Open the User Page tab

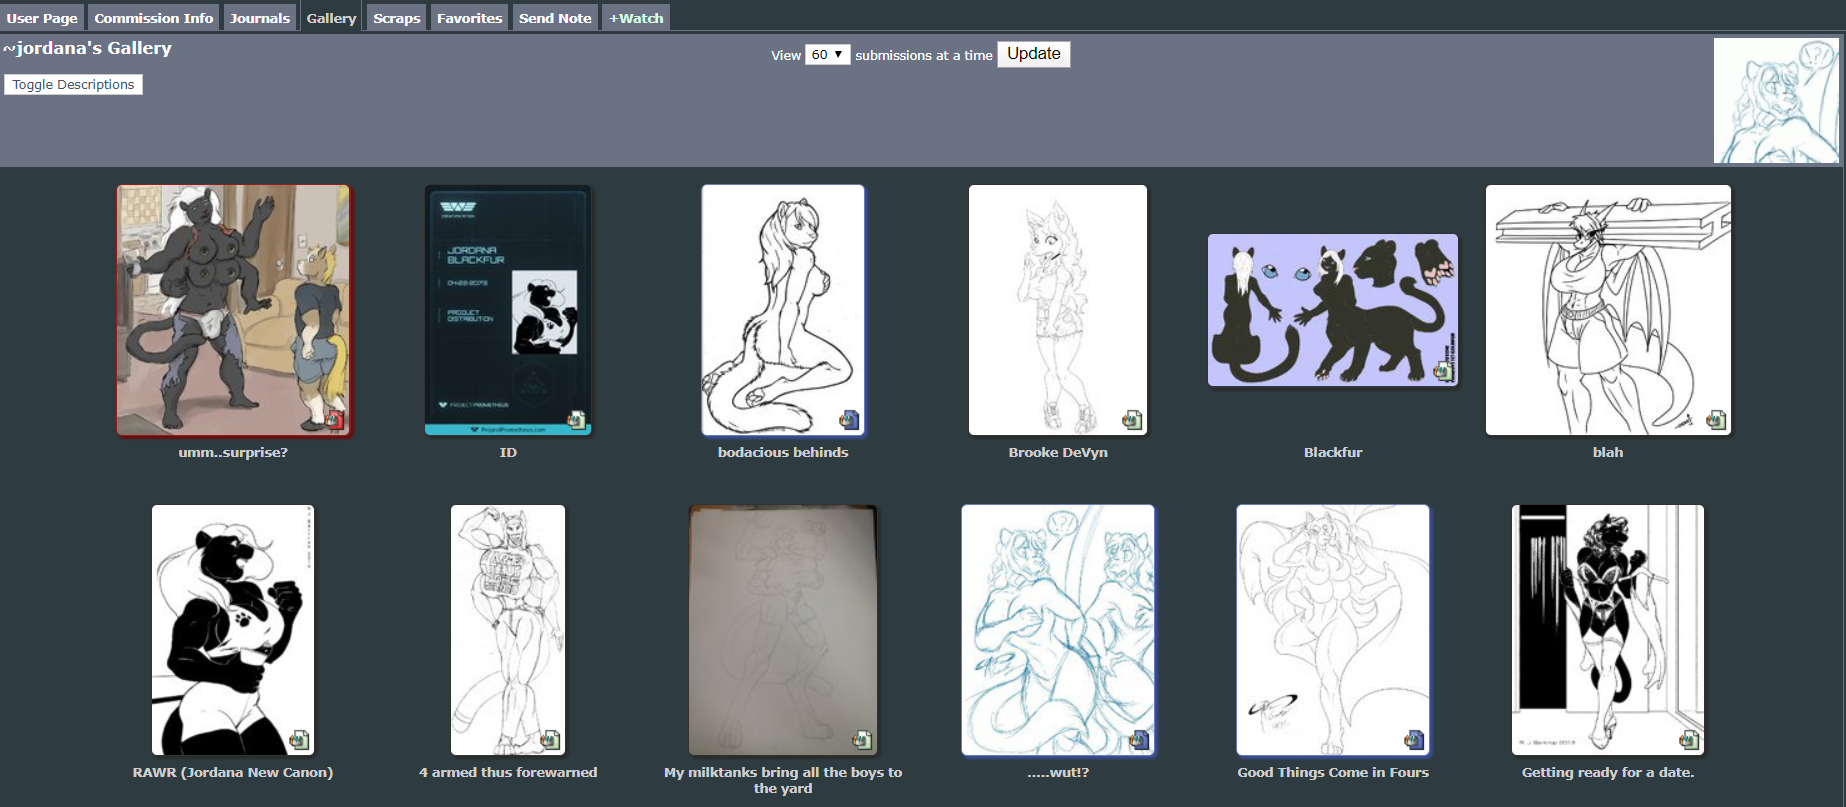click(42, 18)
